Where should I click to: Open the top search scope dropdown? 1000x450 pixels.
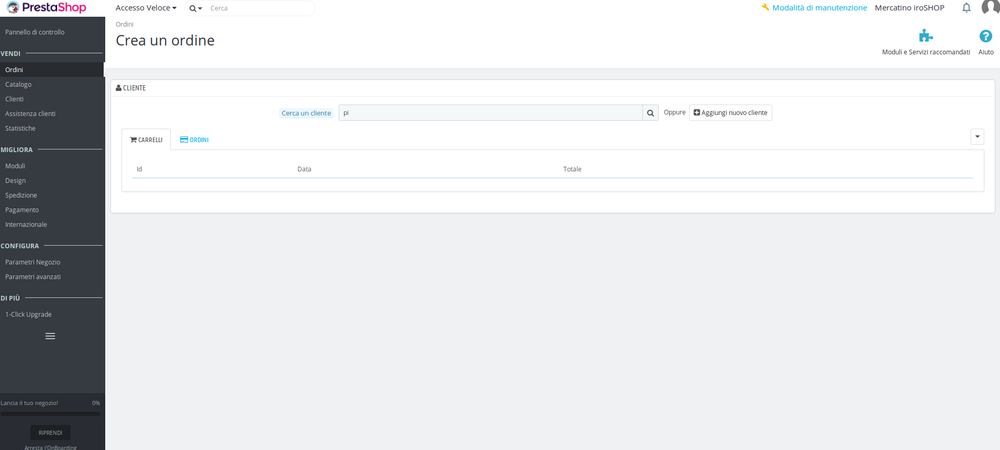pyautogui.click(x=196, y=8)
